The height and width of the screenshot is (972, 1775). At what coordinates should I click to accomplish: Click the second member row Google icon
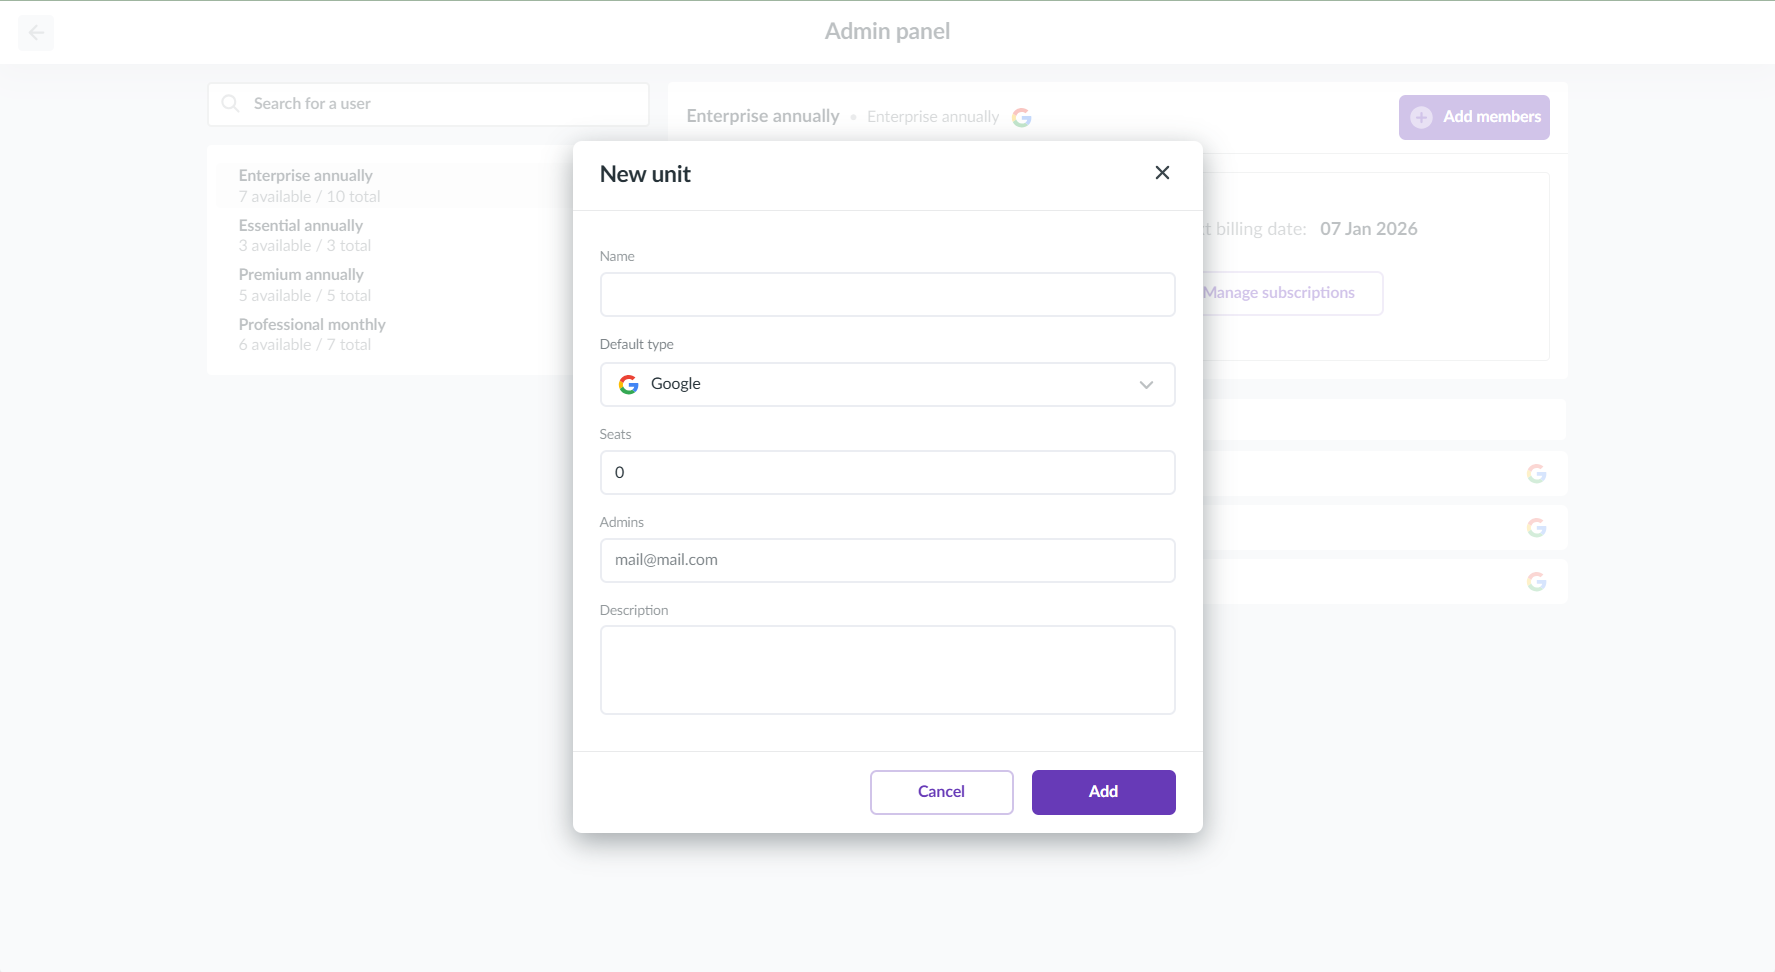coord(1536,528)
